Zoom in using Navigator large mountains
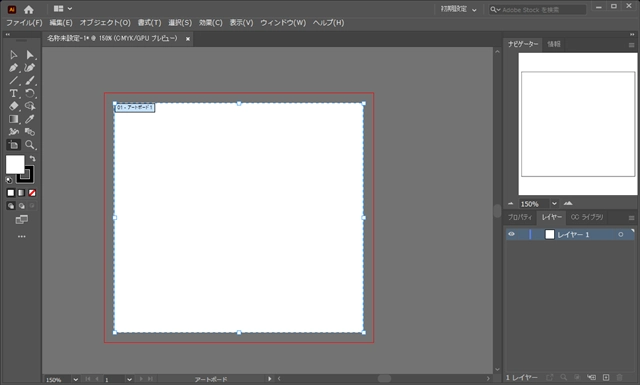The height and width of the screenshot is (385, 640). tap(568, 203)
